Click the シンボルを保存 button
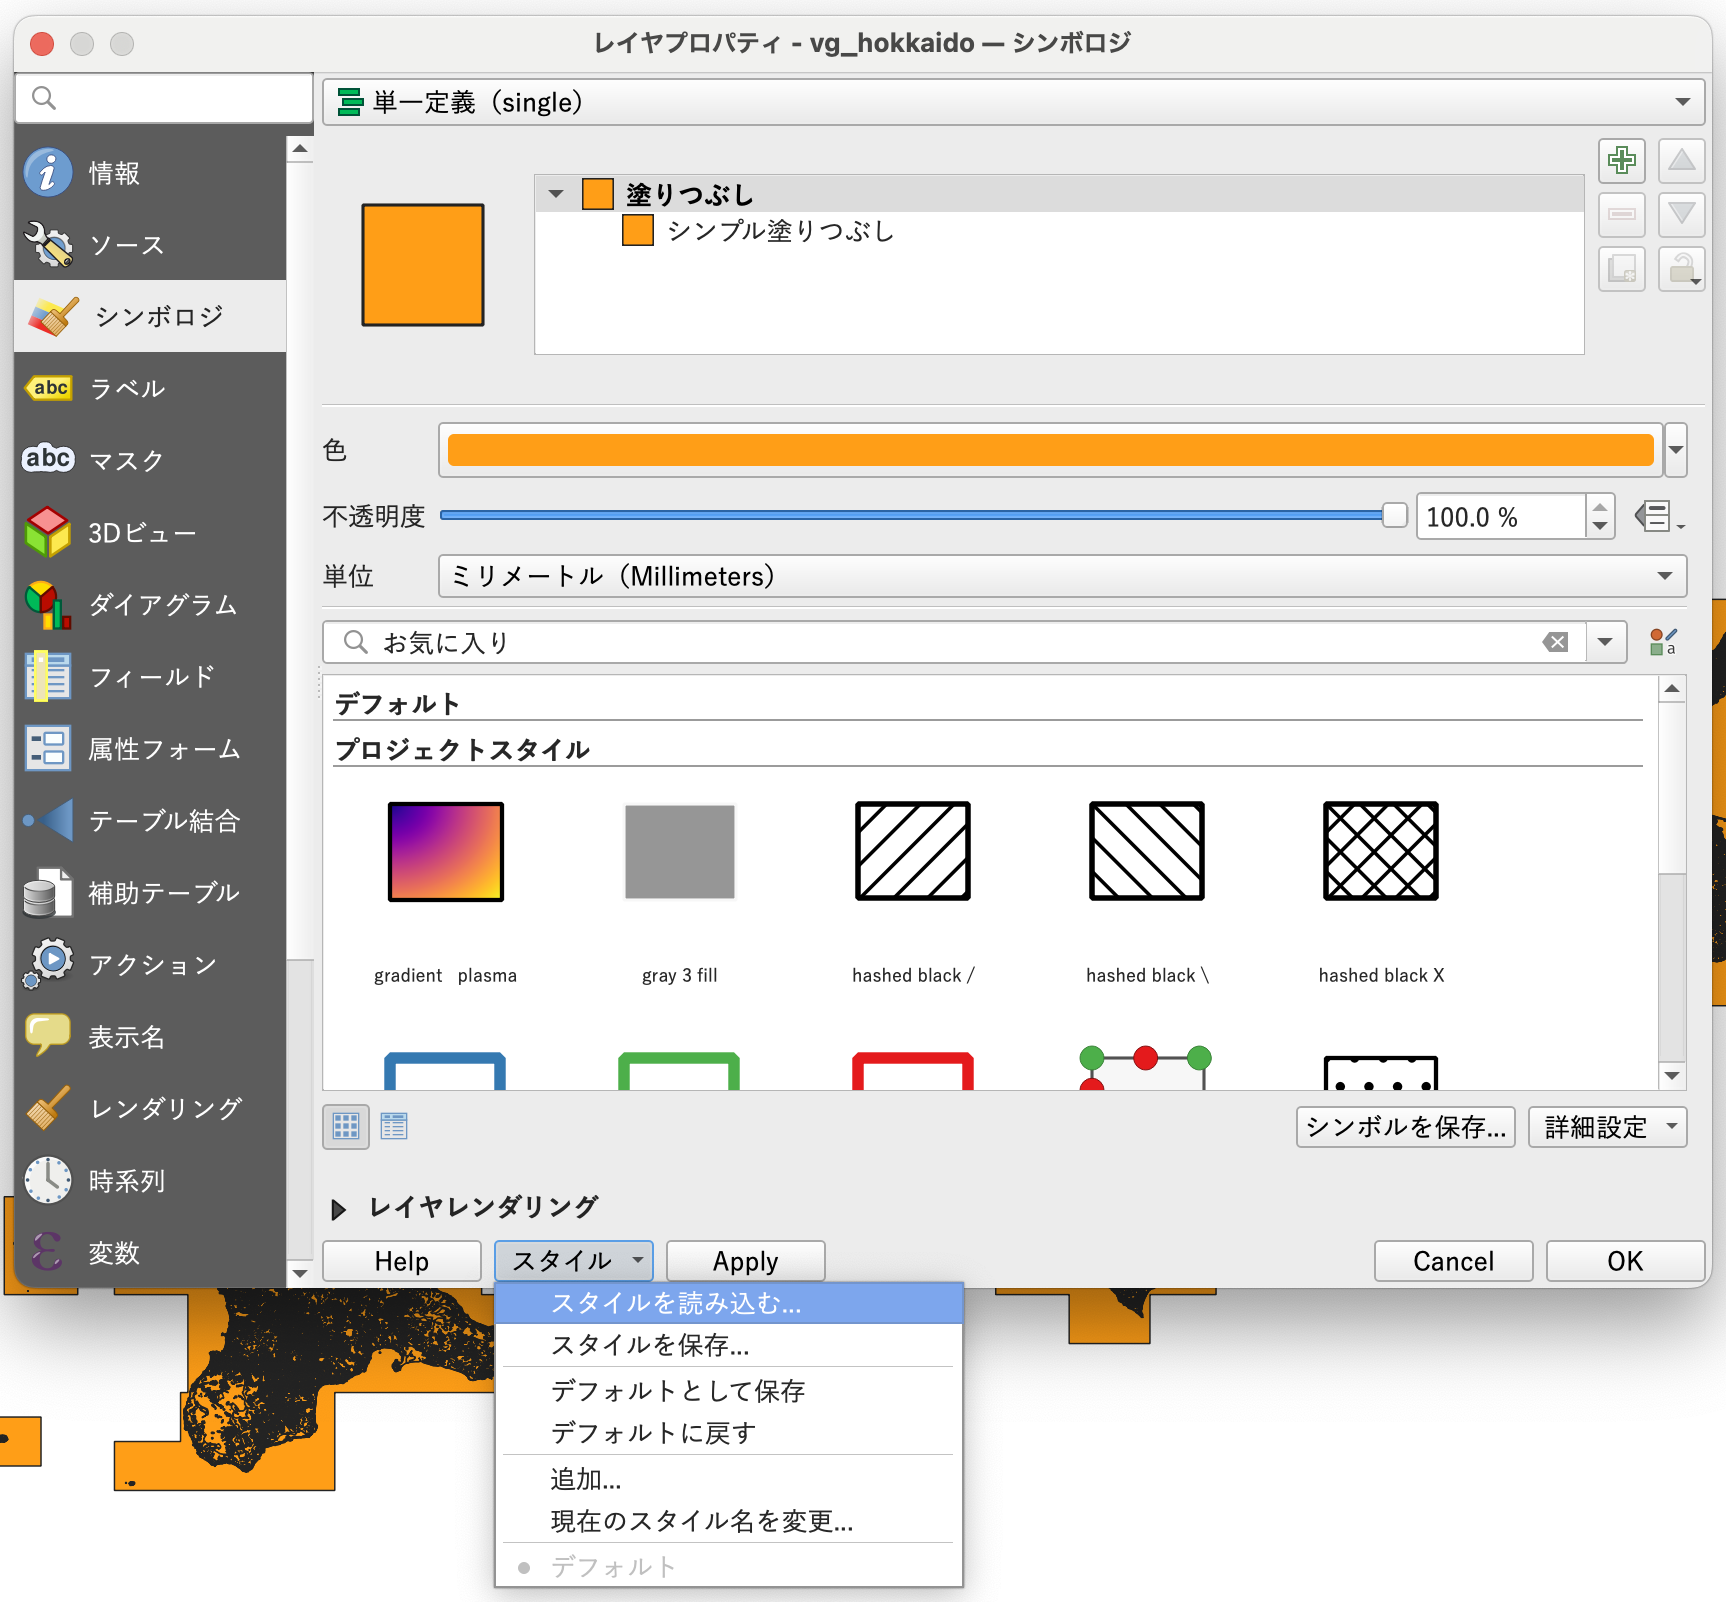 tap(1405, 1127)
